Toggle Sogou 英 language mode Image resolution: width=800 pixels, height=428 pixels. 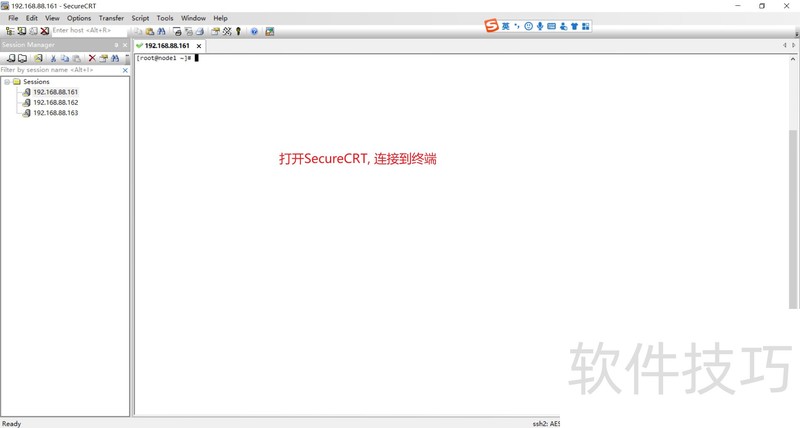click(506, 26)
